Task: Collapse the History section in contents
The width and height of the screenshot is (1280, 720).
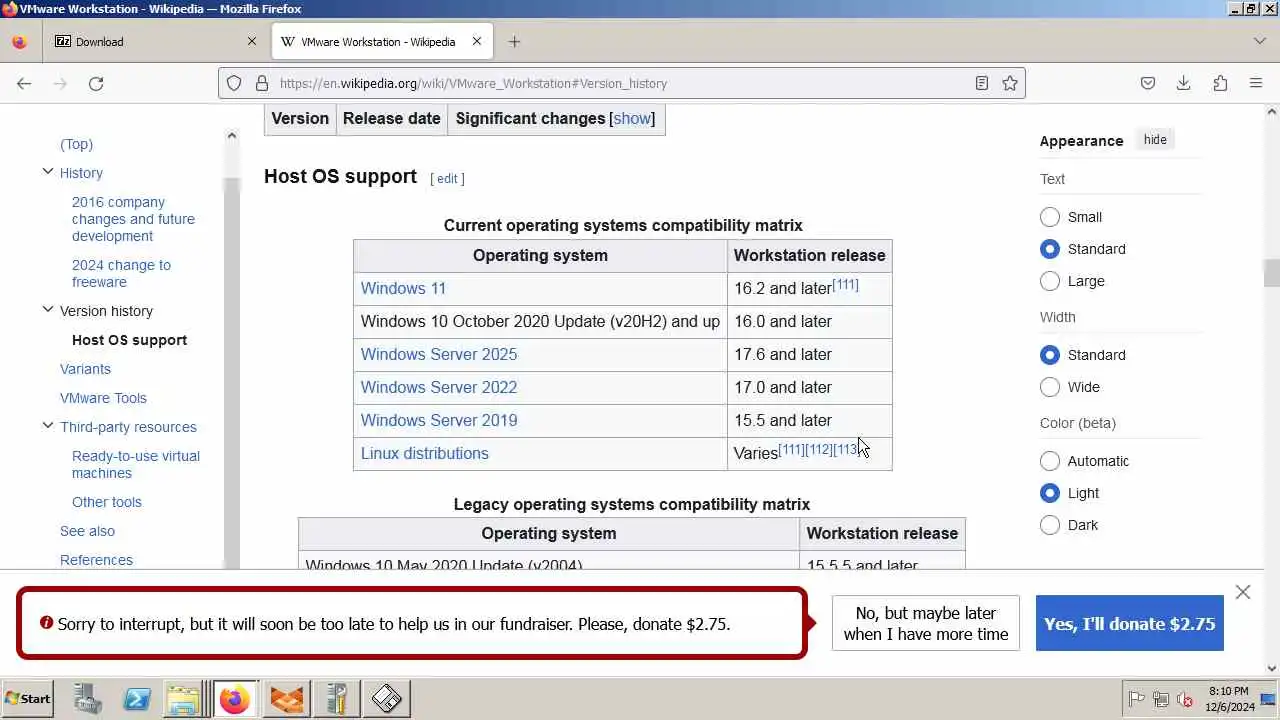Action: click(47, 172)
